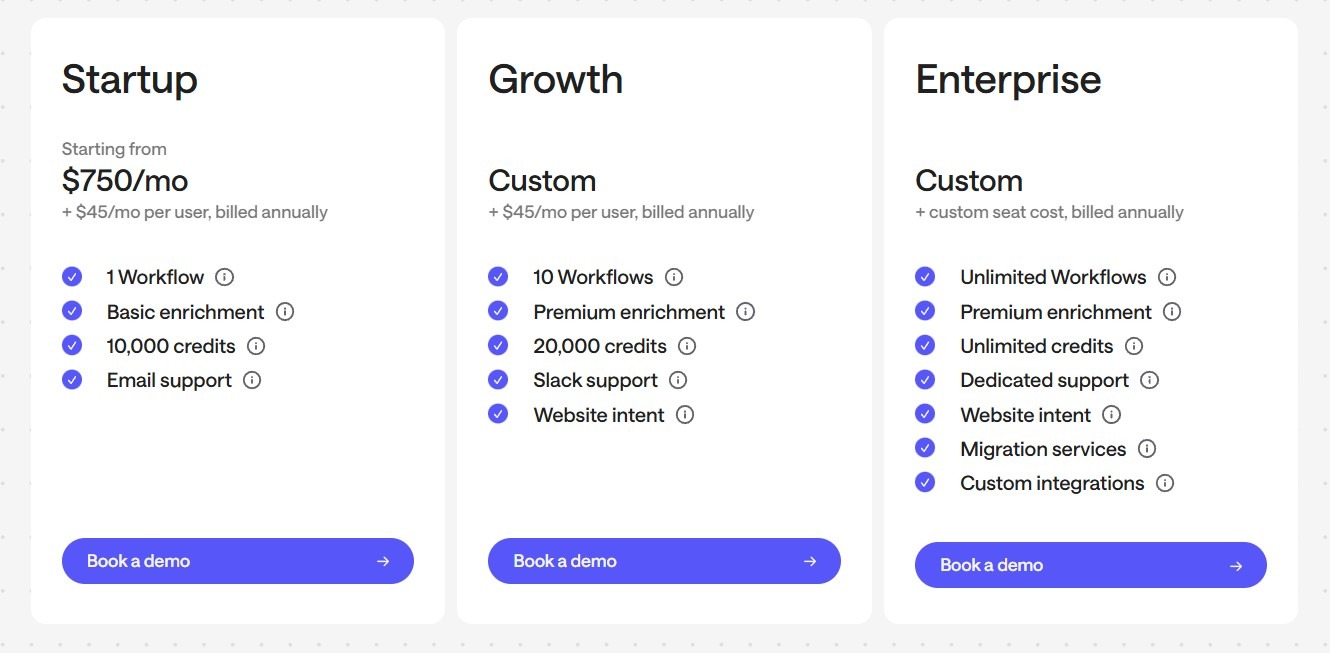This screenshot has width=1330, height=653.
Task: Click the info icon beside 20,000 credits
Action: (687, 346)
